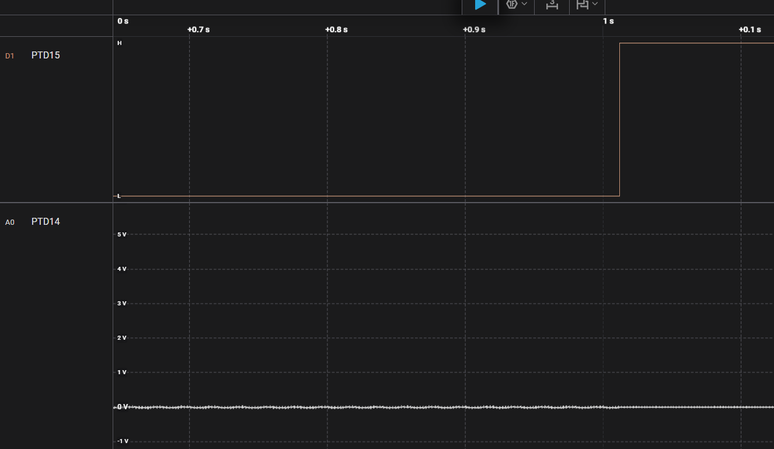This screenshot has height=449, width=774.
Task: Click the +0.8 s tick on the ruler
Action: point(336,30)
